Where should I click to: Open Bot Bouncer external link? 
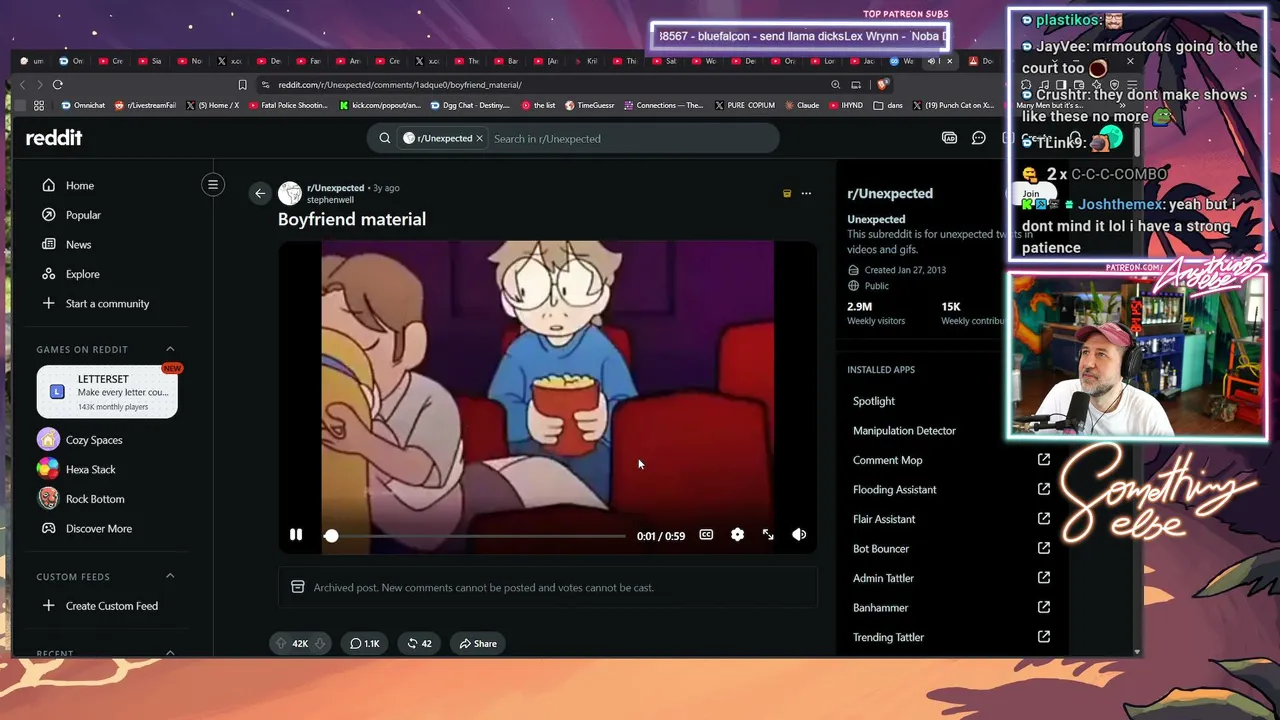click(x=1044, y=548)
